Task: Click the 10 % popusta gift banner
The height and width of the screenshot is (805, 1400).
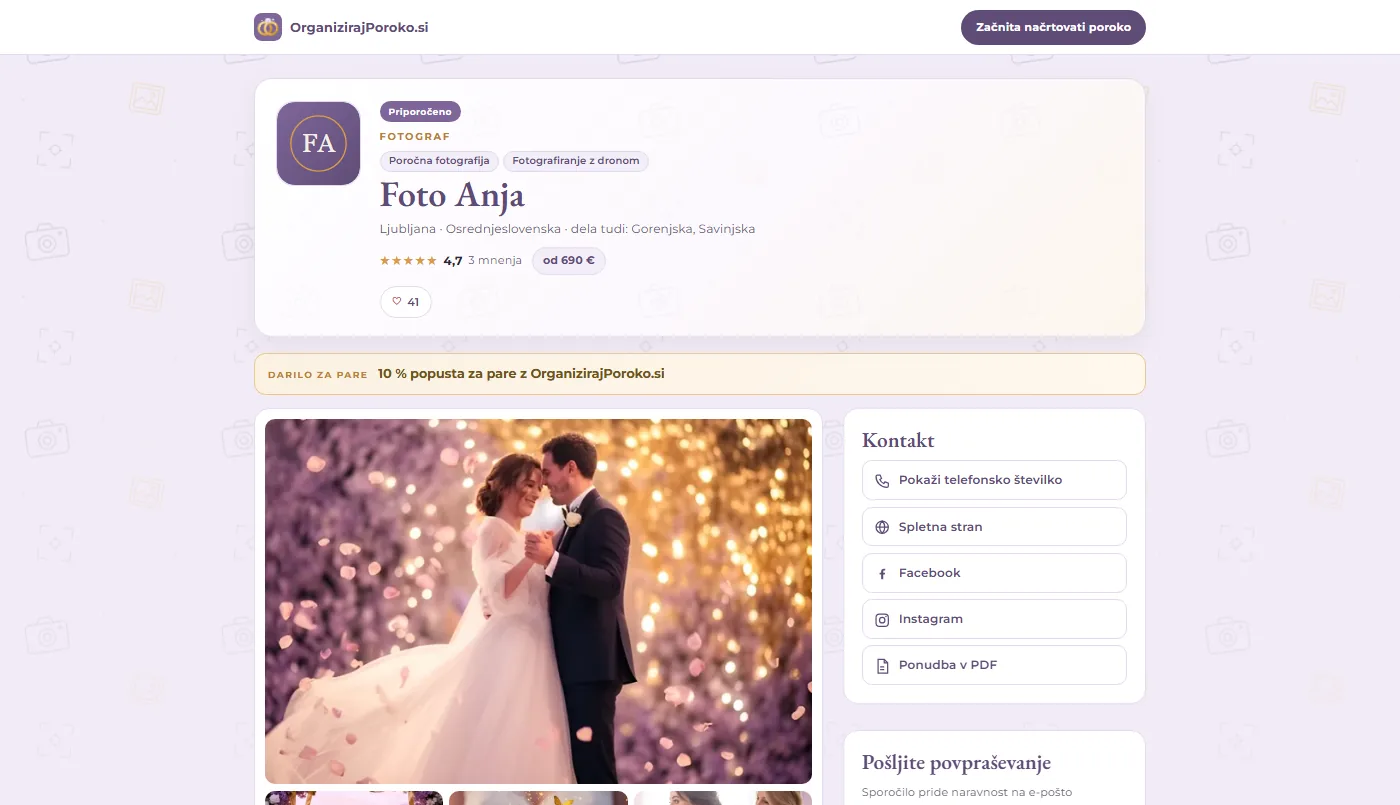Action: pos(700,374)
